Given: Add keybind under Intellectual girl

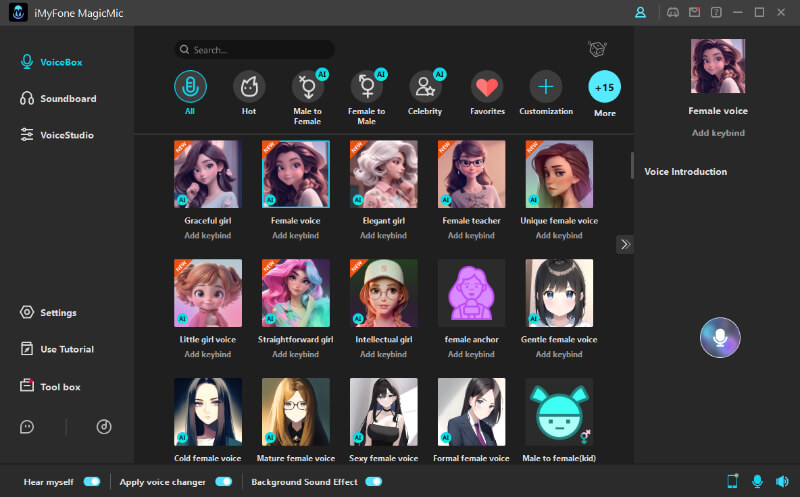Looking at the screenshot, I should [383, 354].
